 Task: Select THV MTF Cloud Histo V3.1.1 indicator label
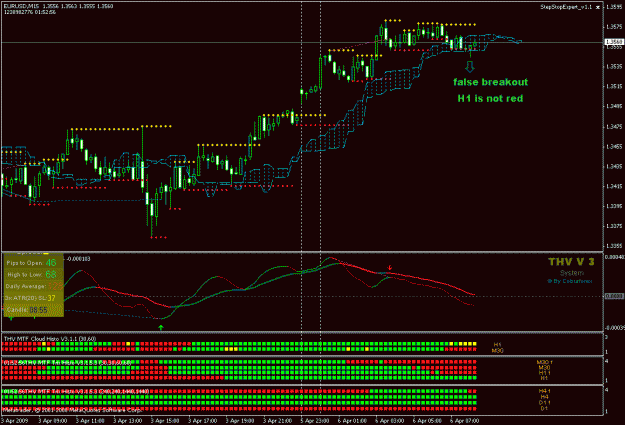pyautogui.click(x=50, y=338)
